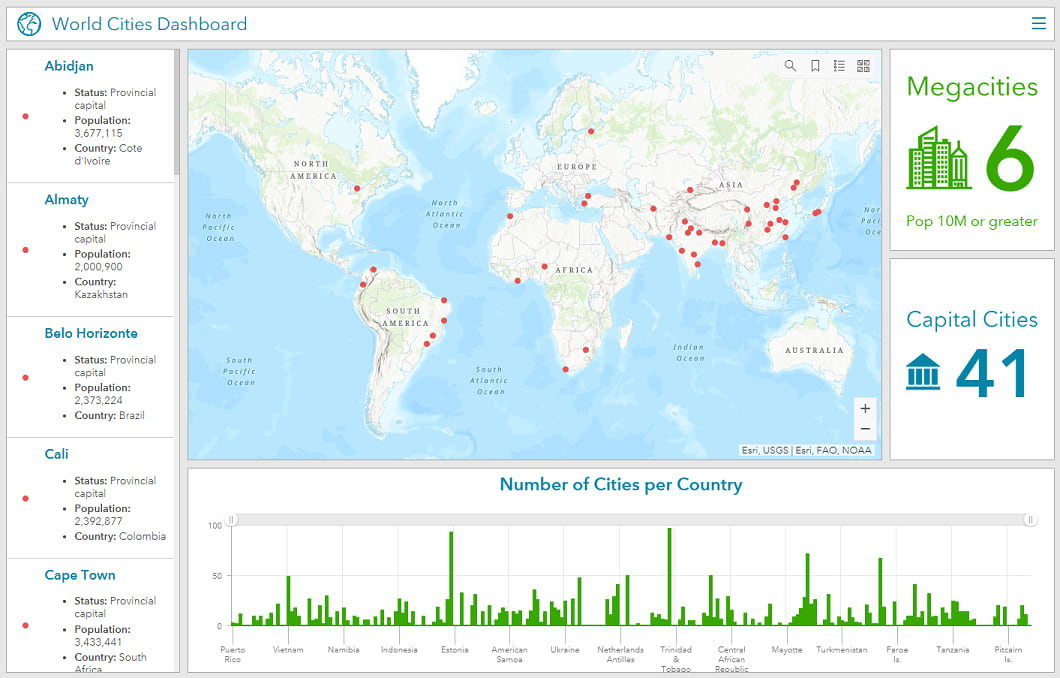1060x678 pixels.
Task: Click 'Country: Kazakhstan' text
Action: tap(101, 288)
